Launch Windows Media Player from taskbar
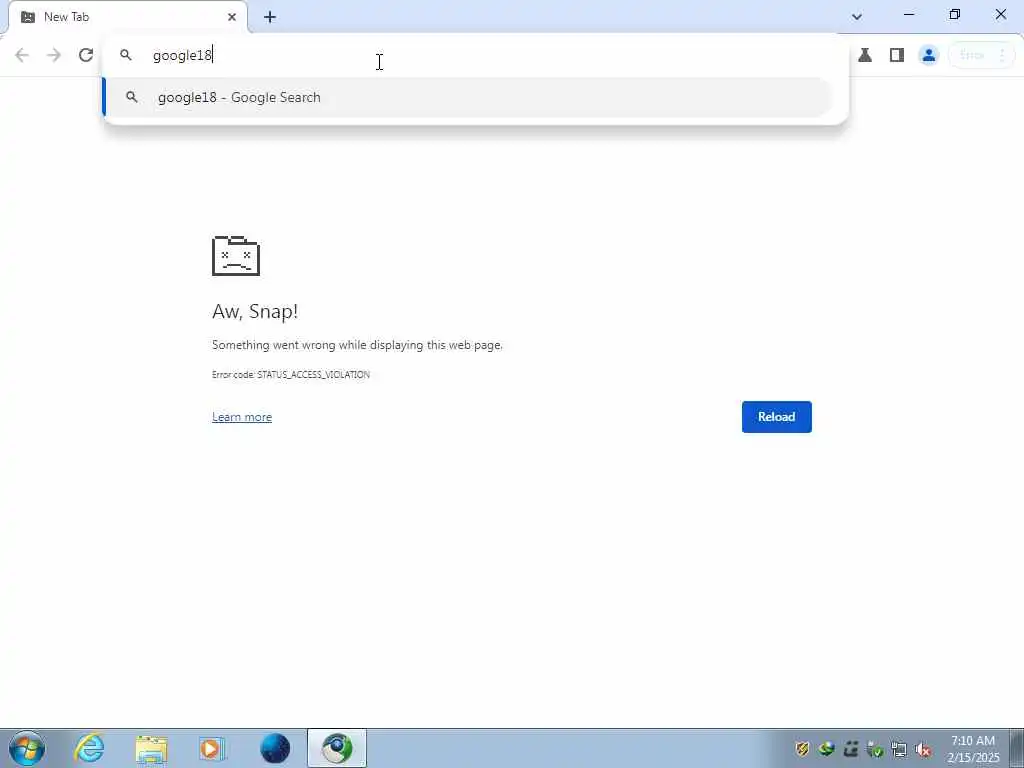 click(213, 748)
